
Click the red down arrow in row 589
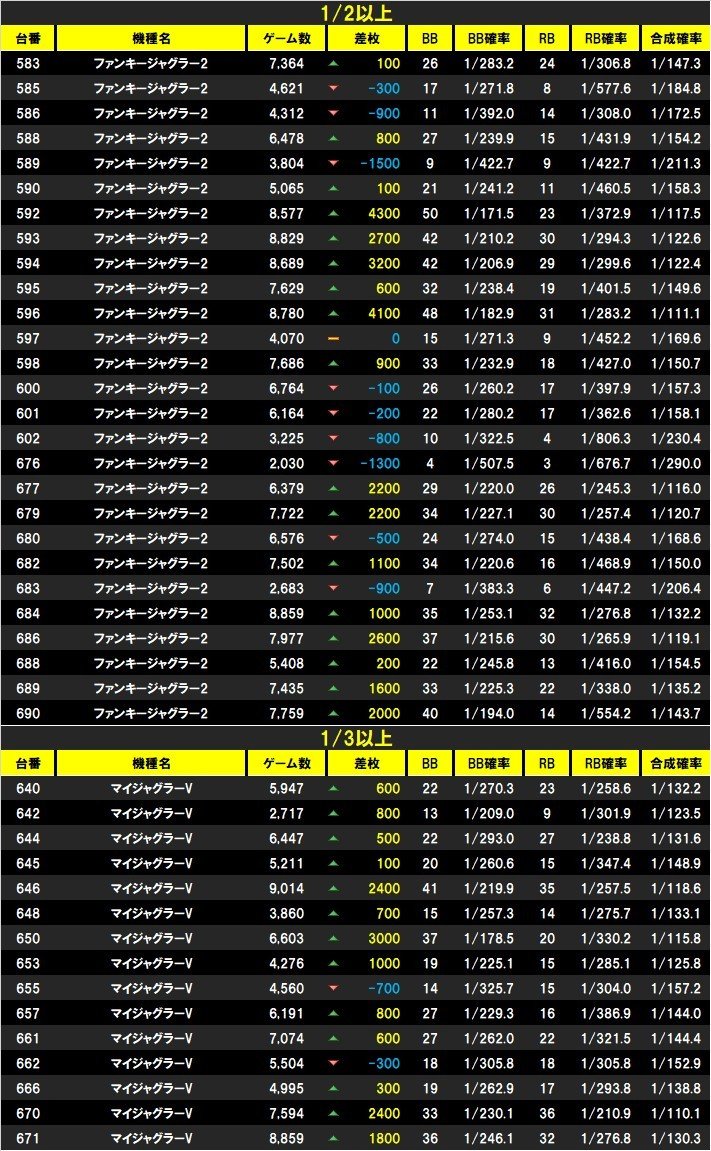tap(334, 164)
